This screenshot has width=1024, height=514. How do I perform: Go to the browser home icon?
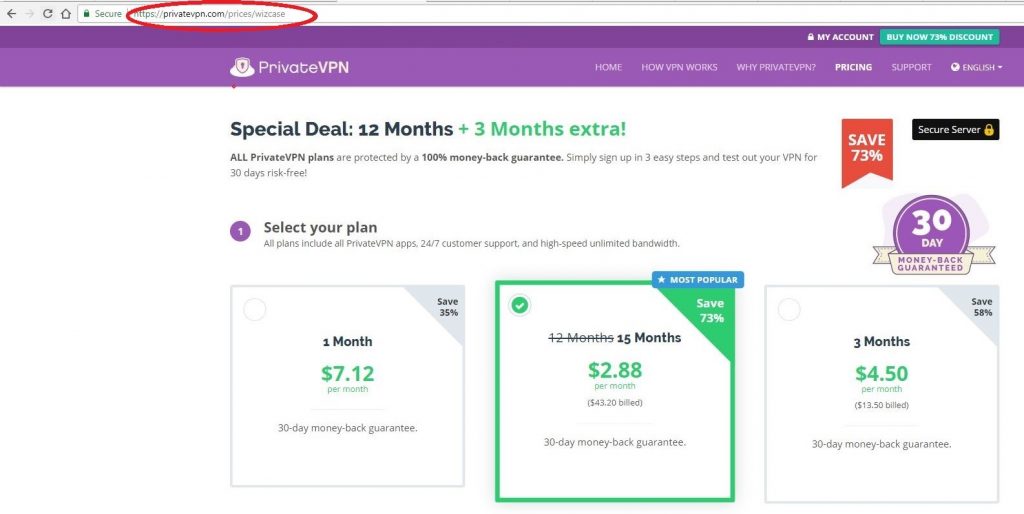[65, 14]
